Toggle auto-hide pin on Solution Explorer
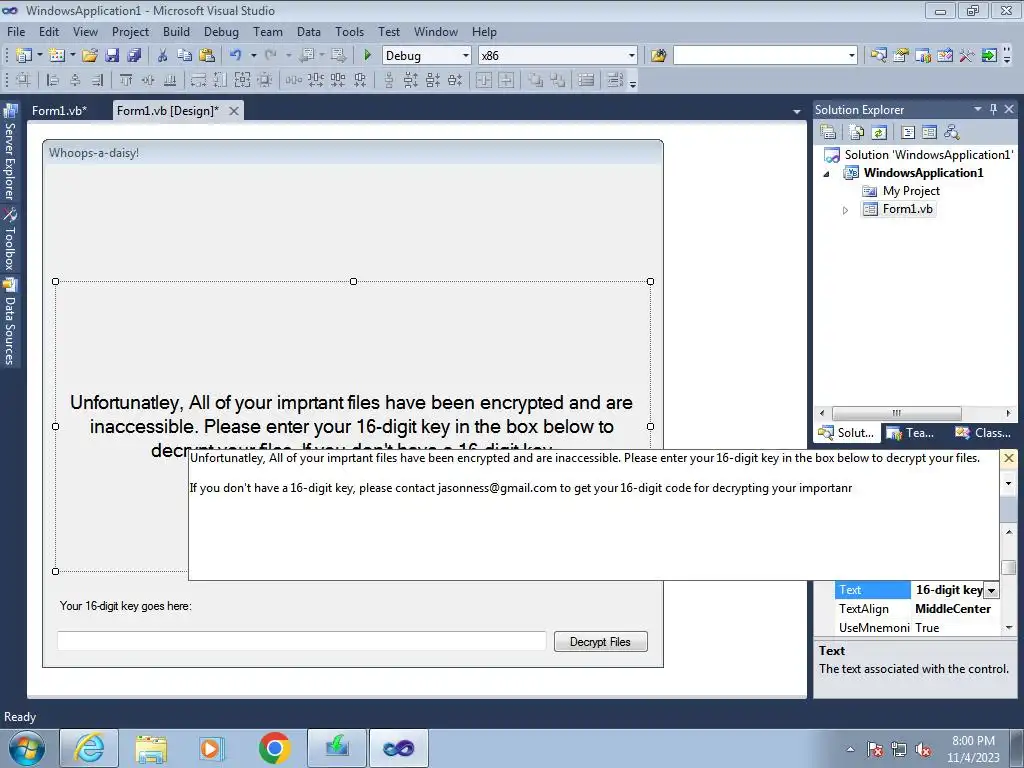The height and width of the screenshot is (768, 1024). (993, 109)
